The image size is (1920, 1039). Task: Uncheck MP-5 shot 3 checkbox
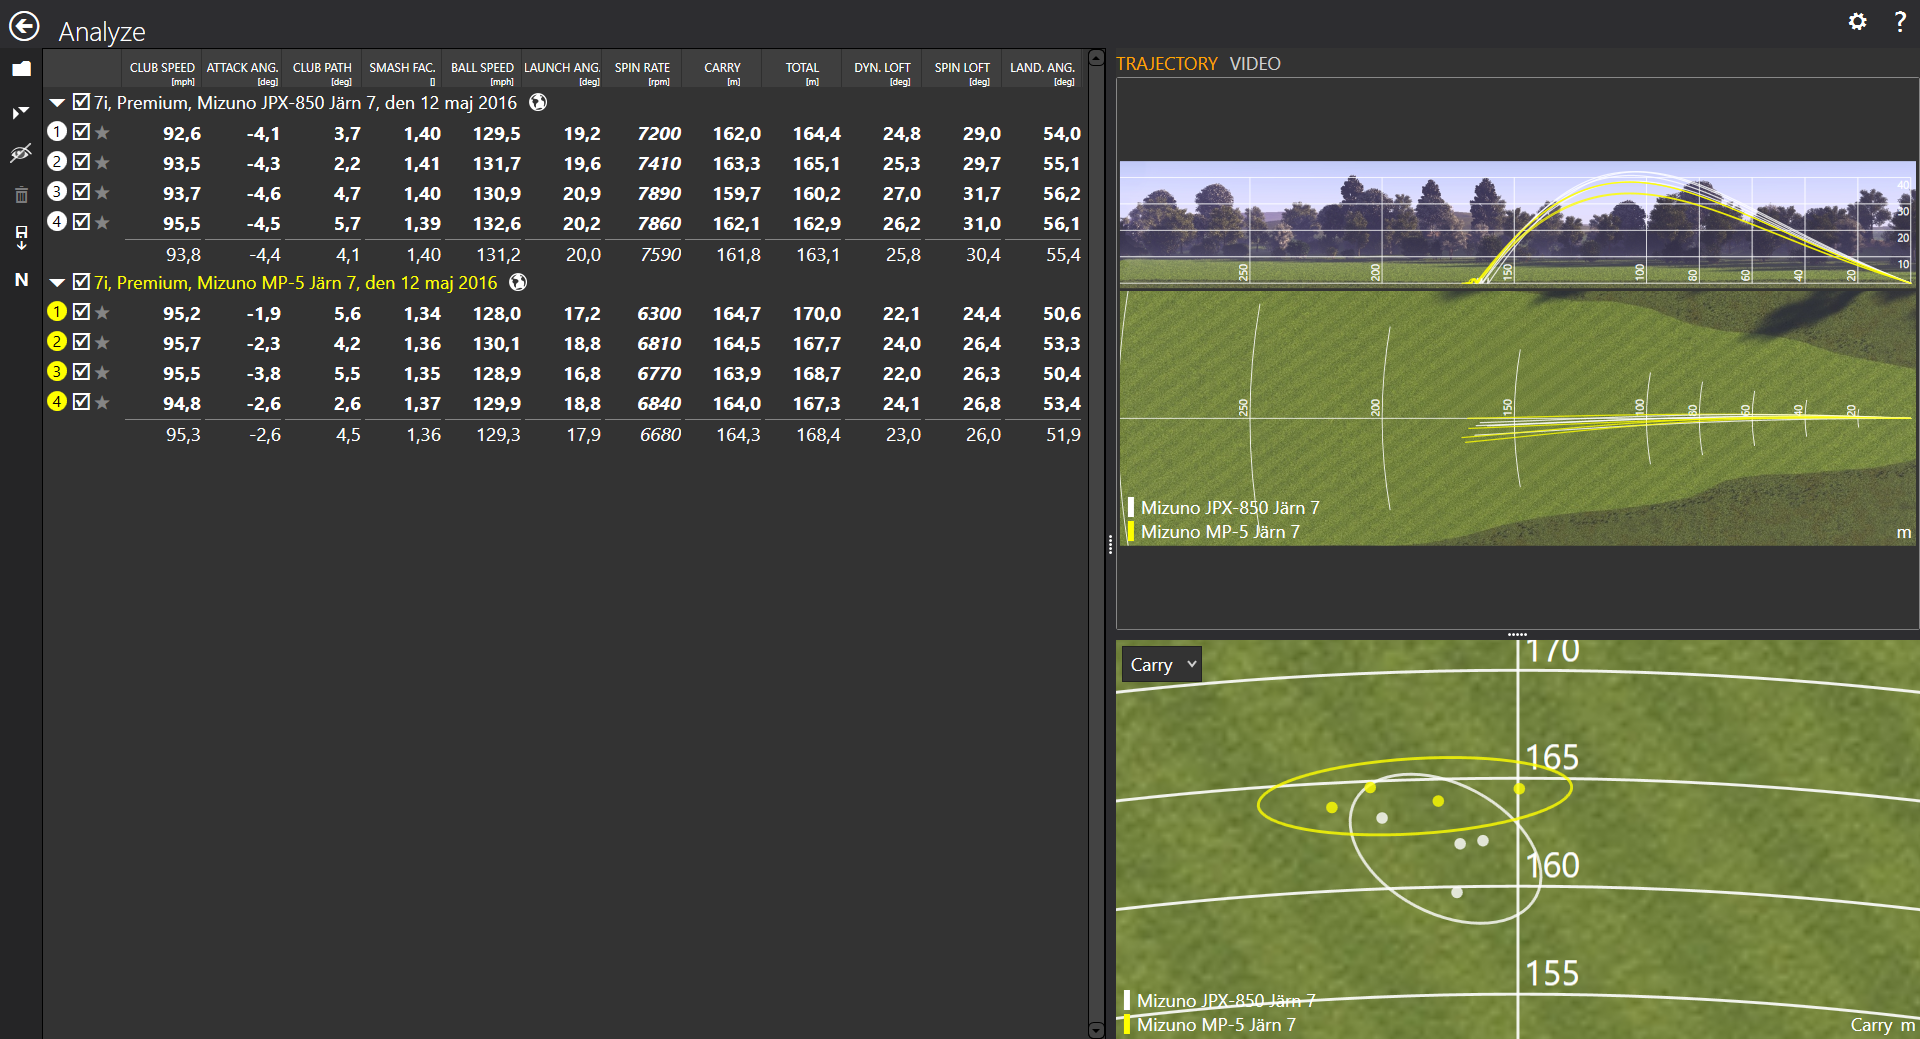tap(81, 371)
